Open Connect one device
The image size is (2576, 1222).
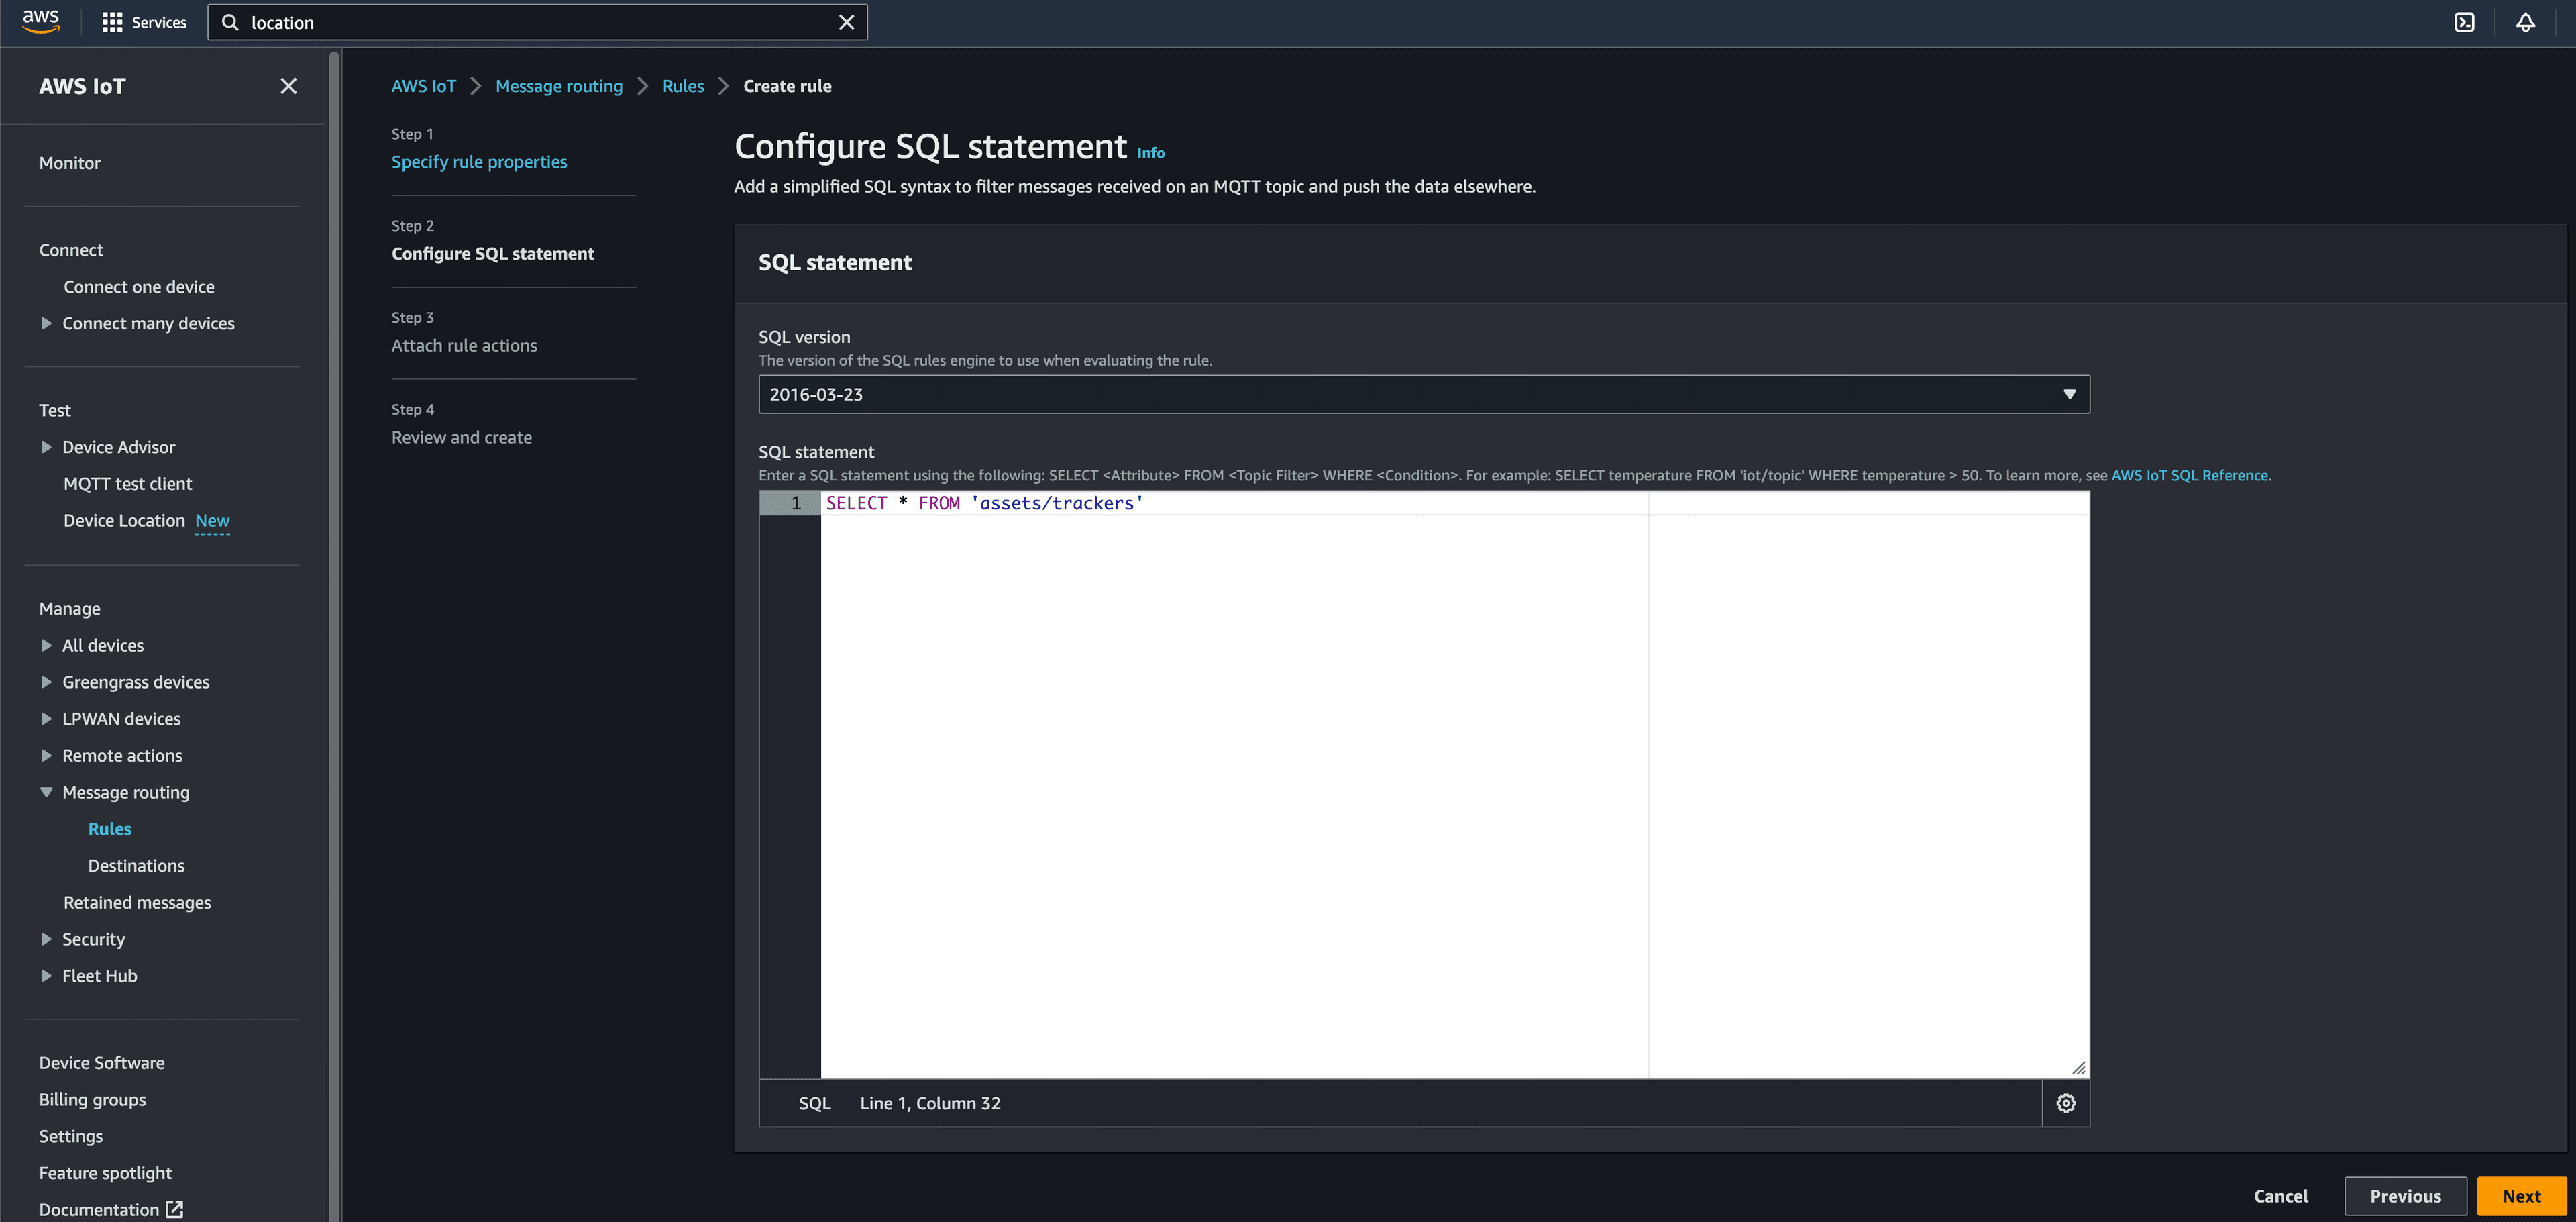click(139, 287)
